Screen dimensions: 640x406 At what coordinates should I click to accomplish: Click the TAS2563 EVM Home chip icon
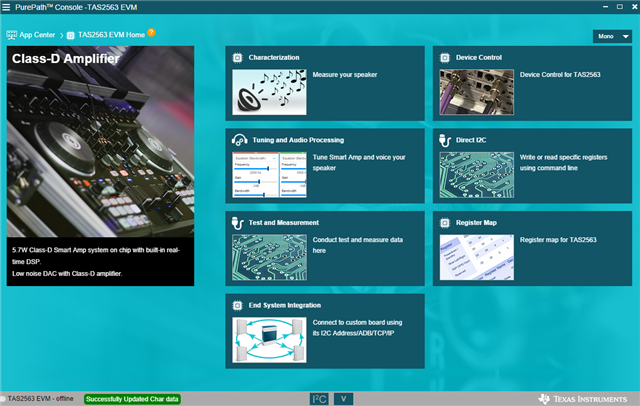(x=71, y=35)
